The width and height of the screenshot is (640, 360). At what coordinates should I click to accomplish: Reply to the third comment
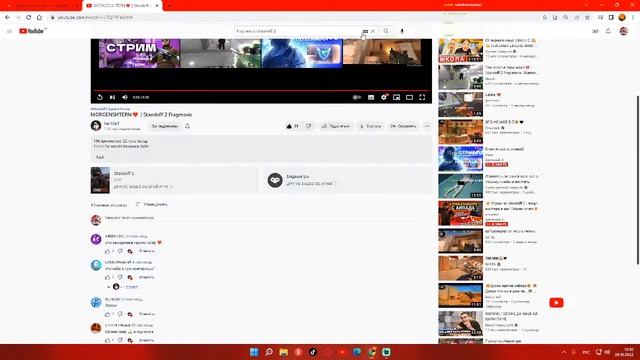(147, 314)
